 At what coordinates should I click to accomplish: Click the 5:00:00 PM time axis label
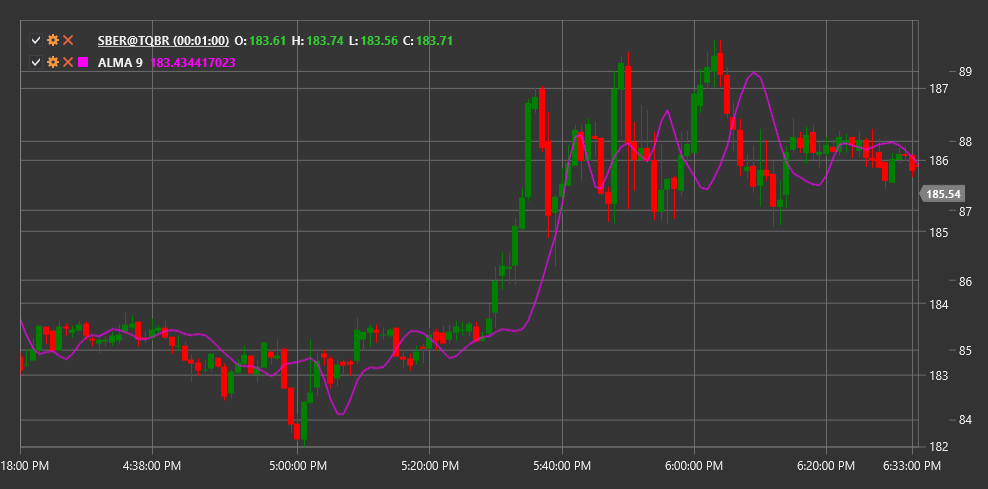297,466
